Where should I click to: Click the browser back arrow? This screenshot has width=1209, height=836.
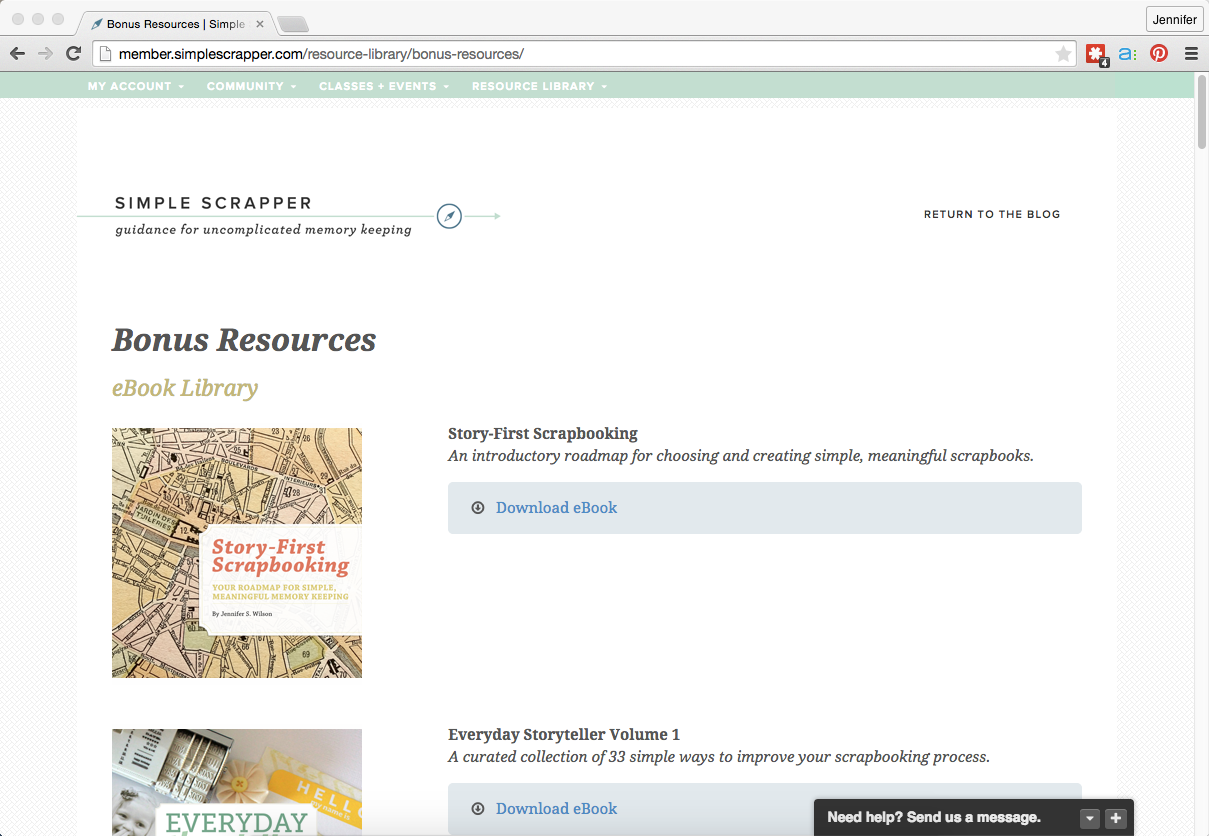tap(18, 54)
